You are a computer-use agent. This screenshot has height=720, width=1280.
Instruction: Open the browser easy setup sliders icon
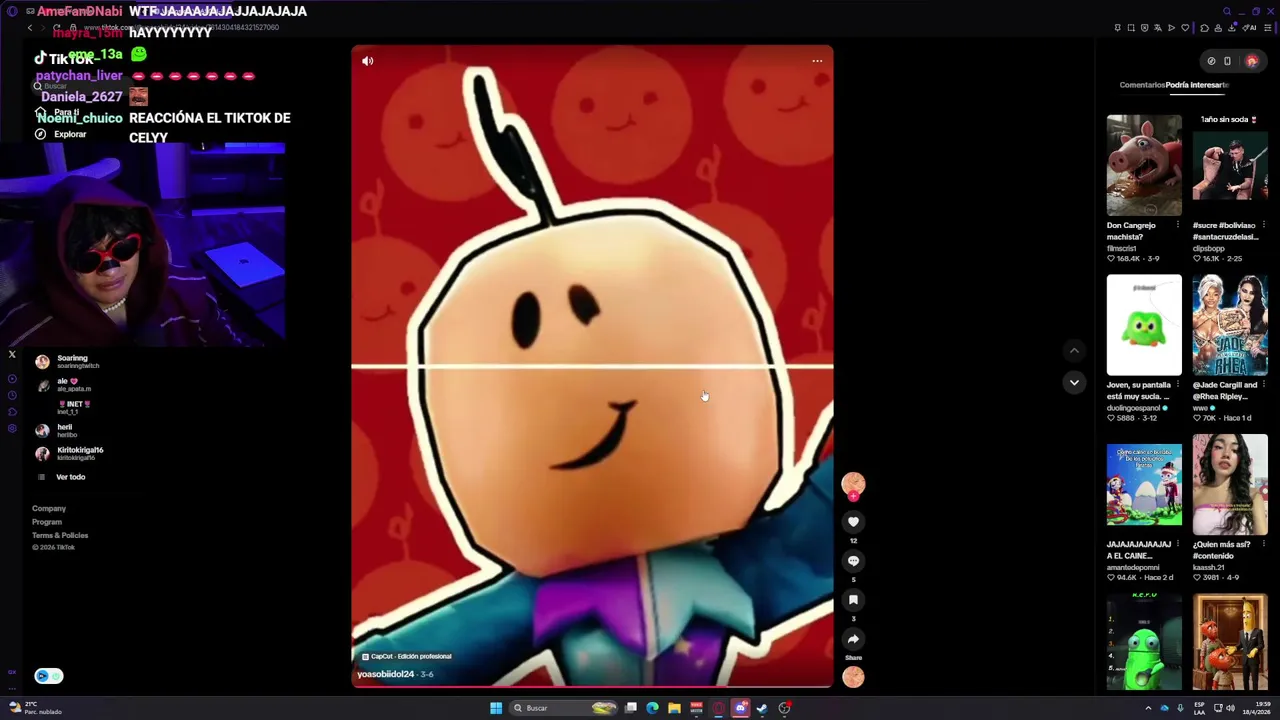[1268, 28]
